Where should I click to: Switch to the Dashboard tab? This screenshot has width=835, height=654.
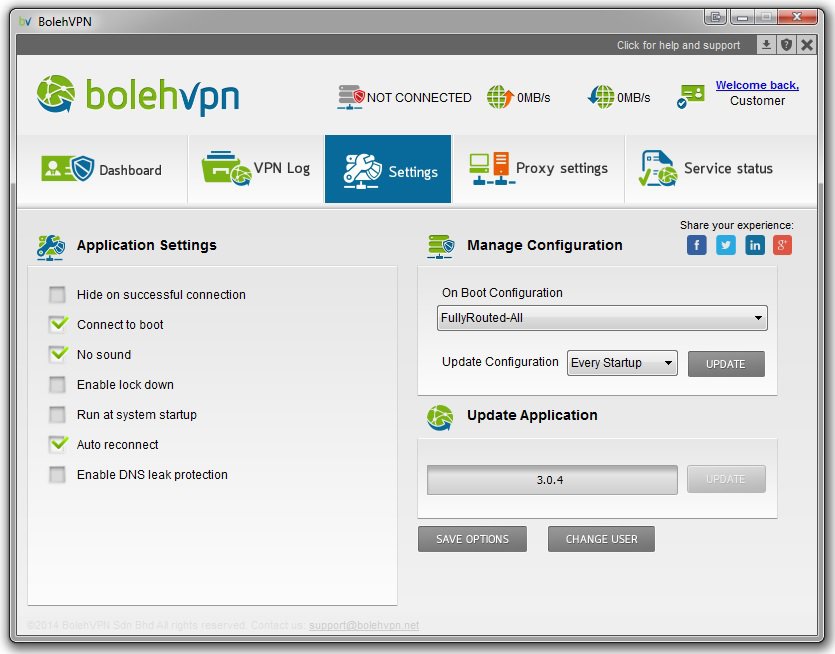coord(102,169)
